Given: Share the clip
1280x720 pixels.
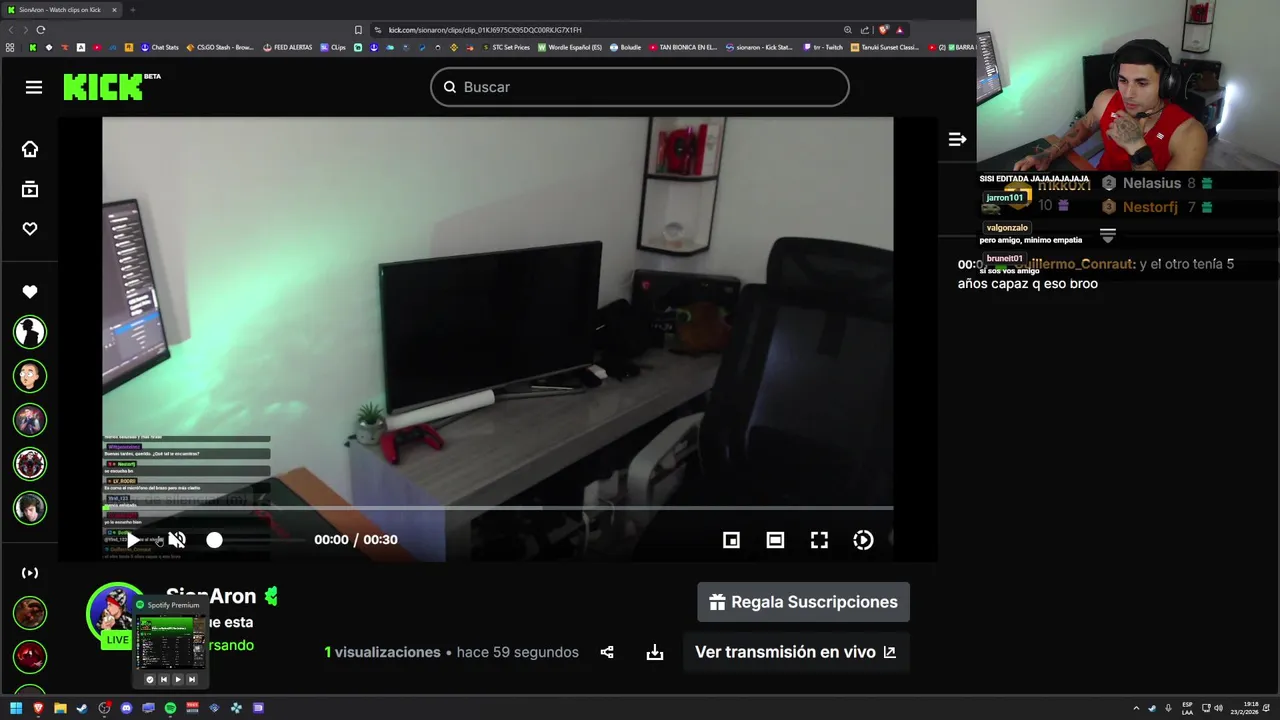Looking at the screenshot, I should [607, 652].
